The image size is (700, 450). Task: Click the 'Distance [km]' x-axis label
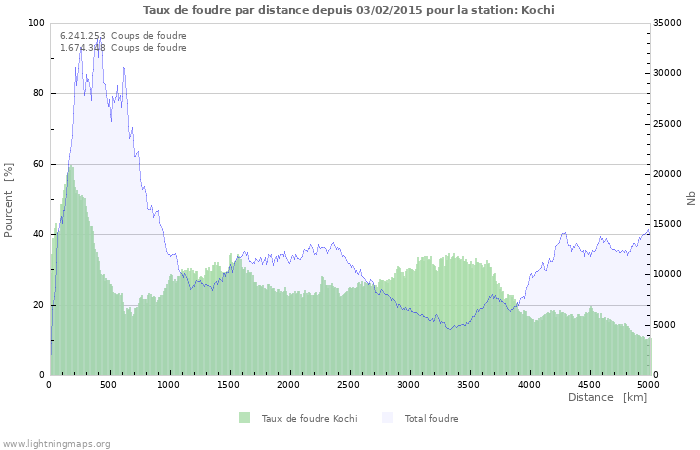click(x=607, y=397)
